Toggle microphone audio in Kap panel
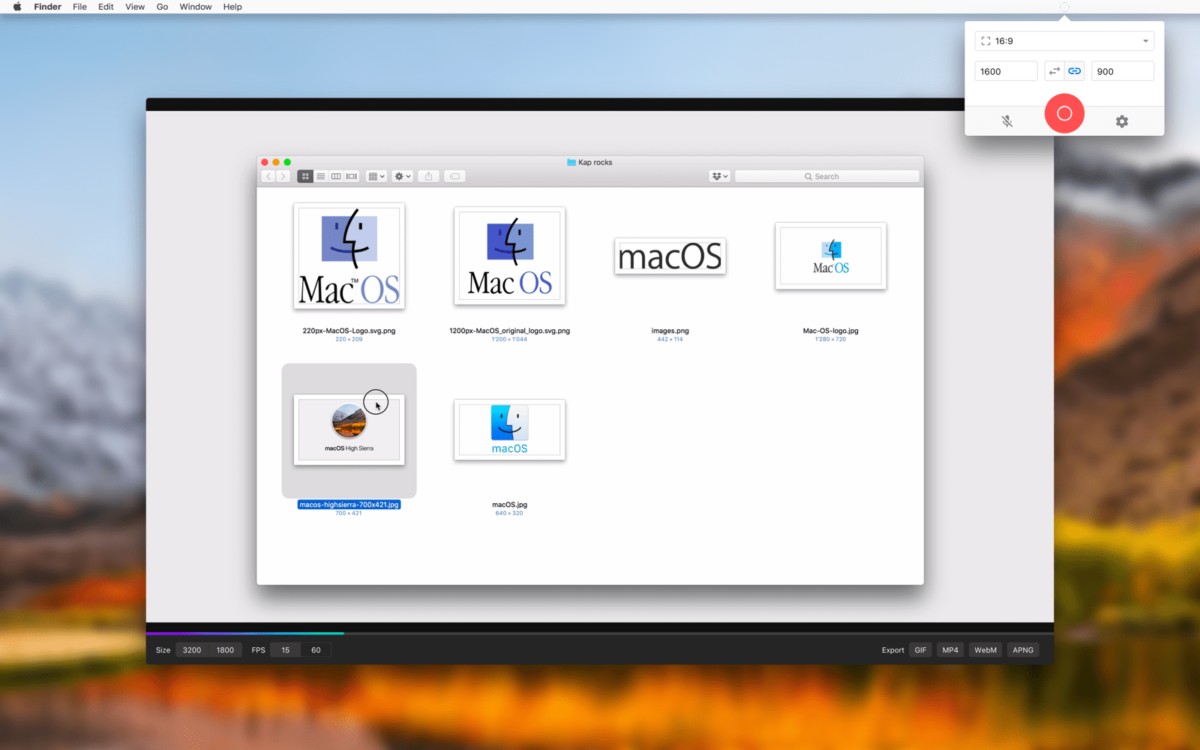This screenshot has width=1200, height=750. coord(1008,121)
